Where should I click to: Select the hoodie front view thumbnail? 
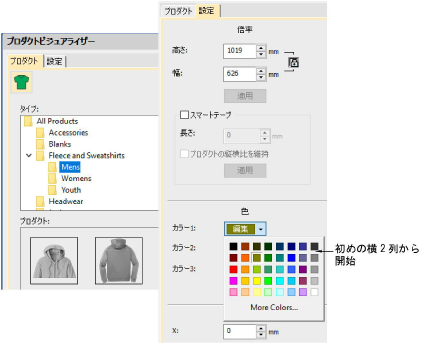(x=54, y=261)
